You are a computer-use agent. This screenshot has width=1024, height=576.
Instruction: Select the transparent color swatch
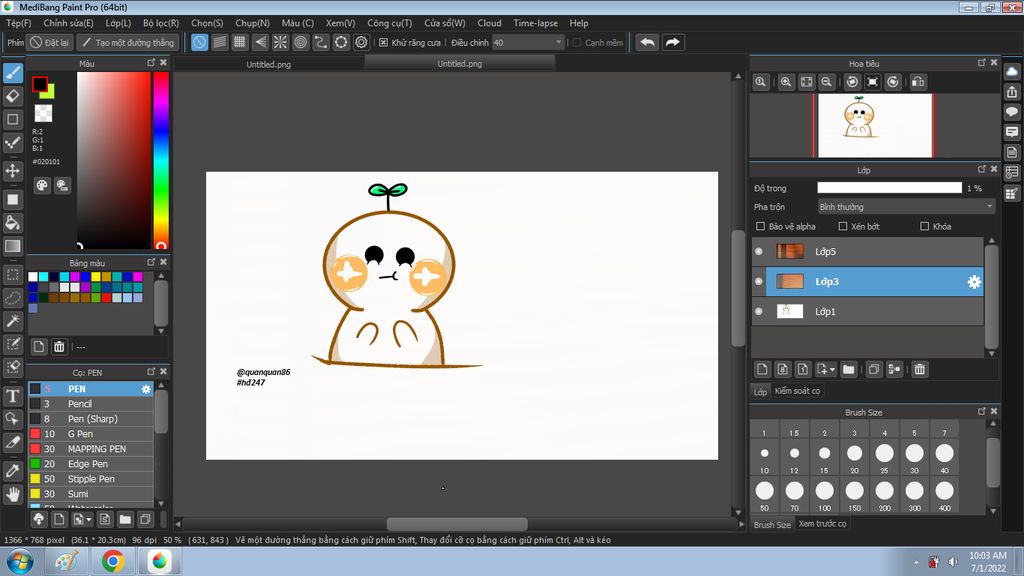43,114
